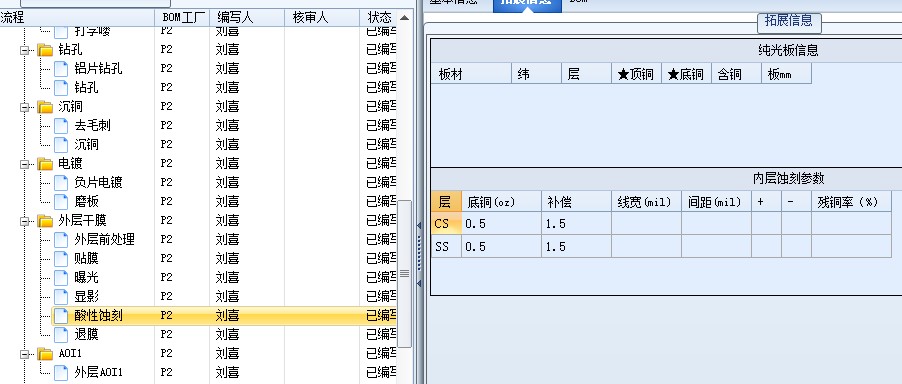Click the 1.5 补偿 cell in SS row

coord(576,247)
